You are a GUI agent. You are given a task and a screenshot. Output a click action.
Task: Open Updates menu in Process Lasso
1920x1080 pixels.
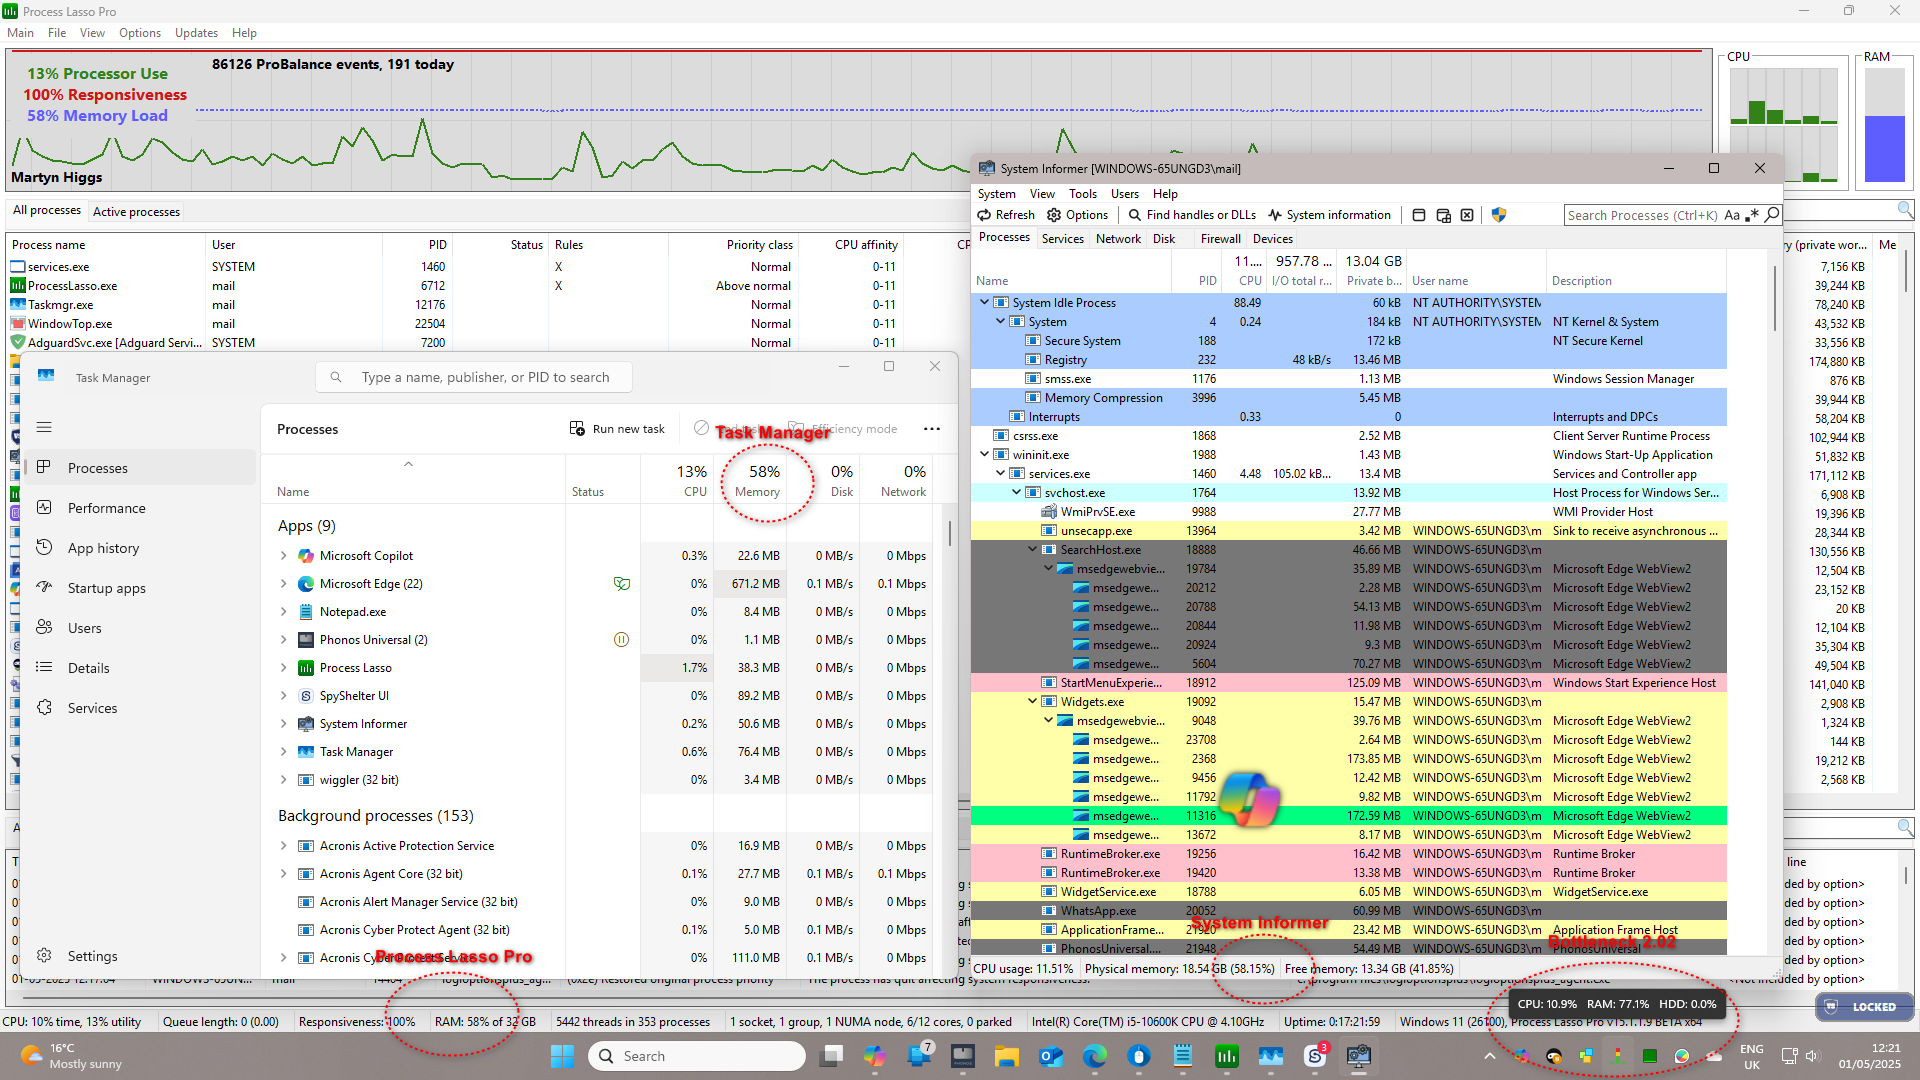(196, 33)
